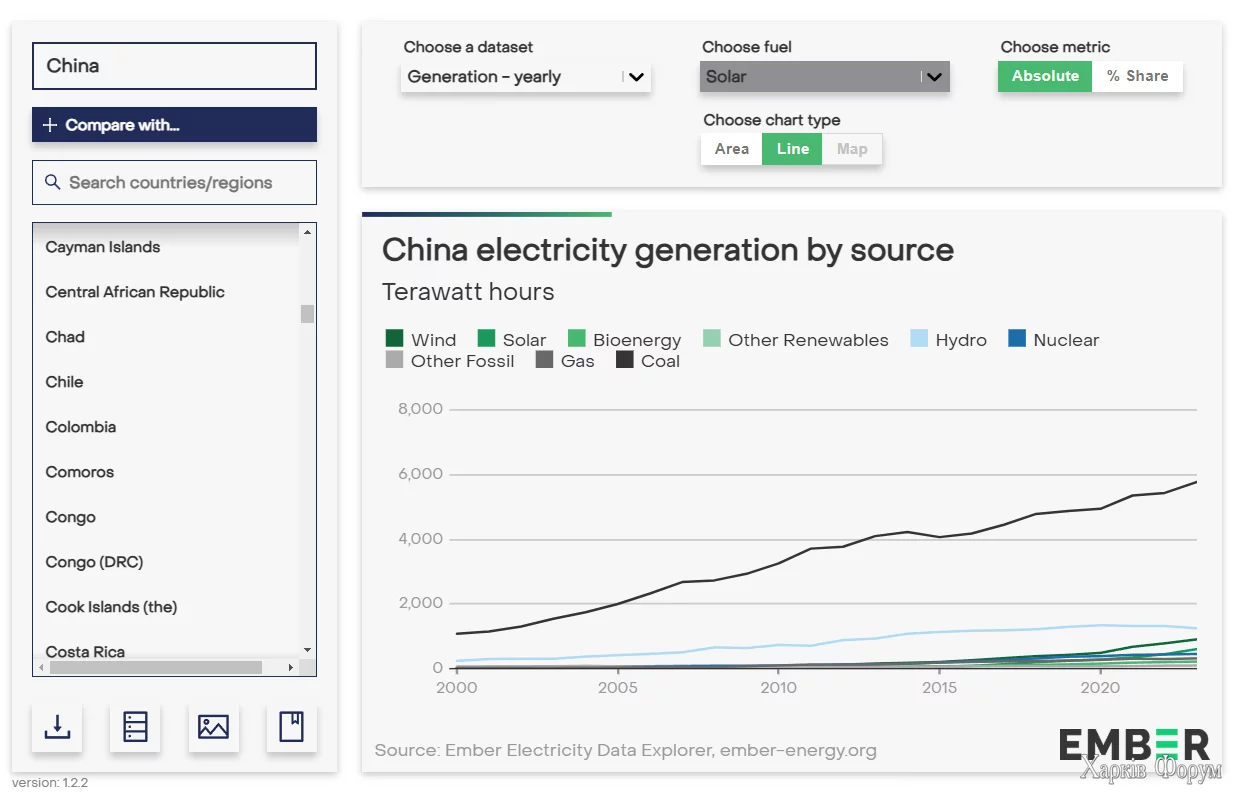Click the search magnifier icon
1241x796 pixels.
(53, 183)
